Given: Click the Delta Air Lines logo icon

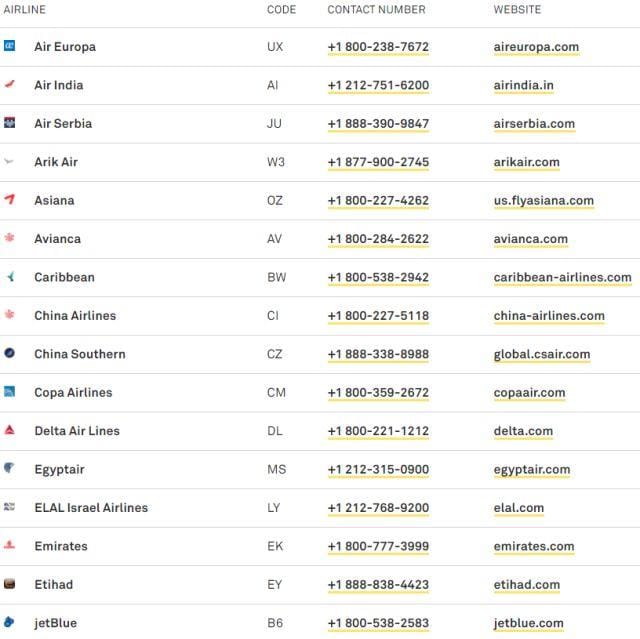Looking at the screenshot, I should [x=10, y=430].
